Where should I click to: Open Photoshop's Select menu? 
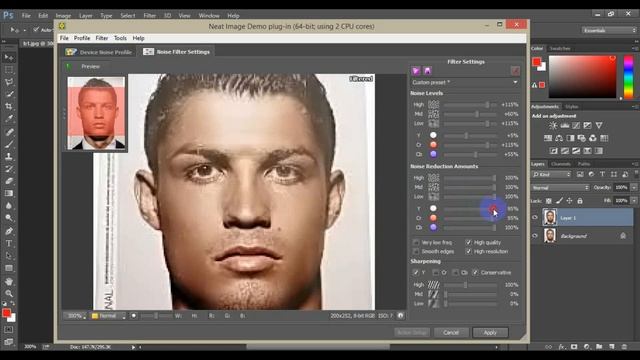point(128,16)
